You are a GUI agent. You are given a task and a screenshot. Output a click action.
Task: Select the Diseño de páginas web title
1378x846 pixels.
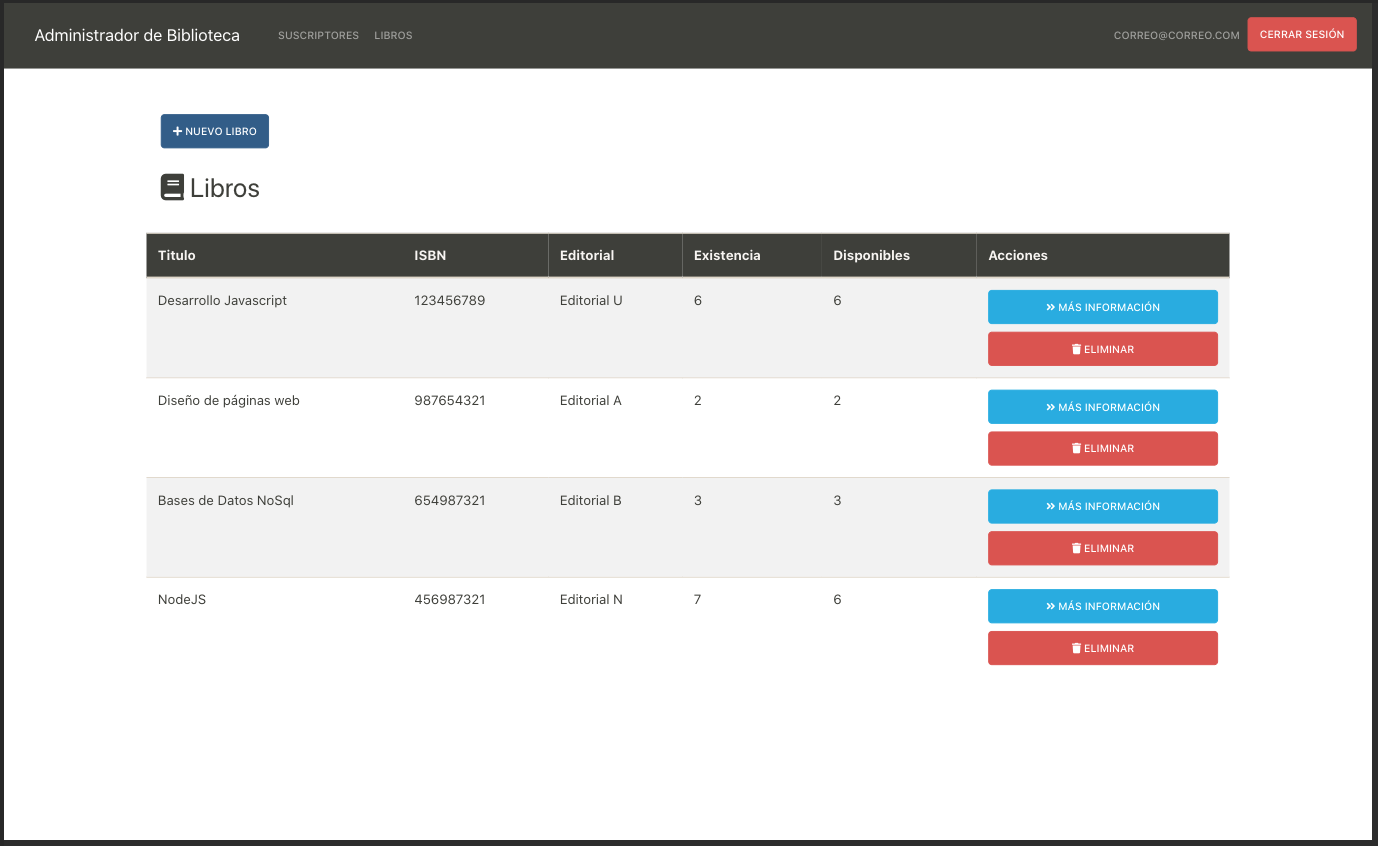click(x=229, y=400)
